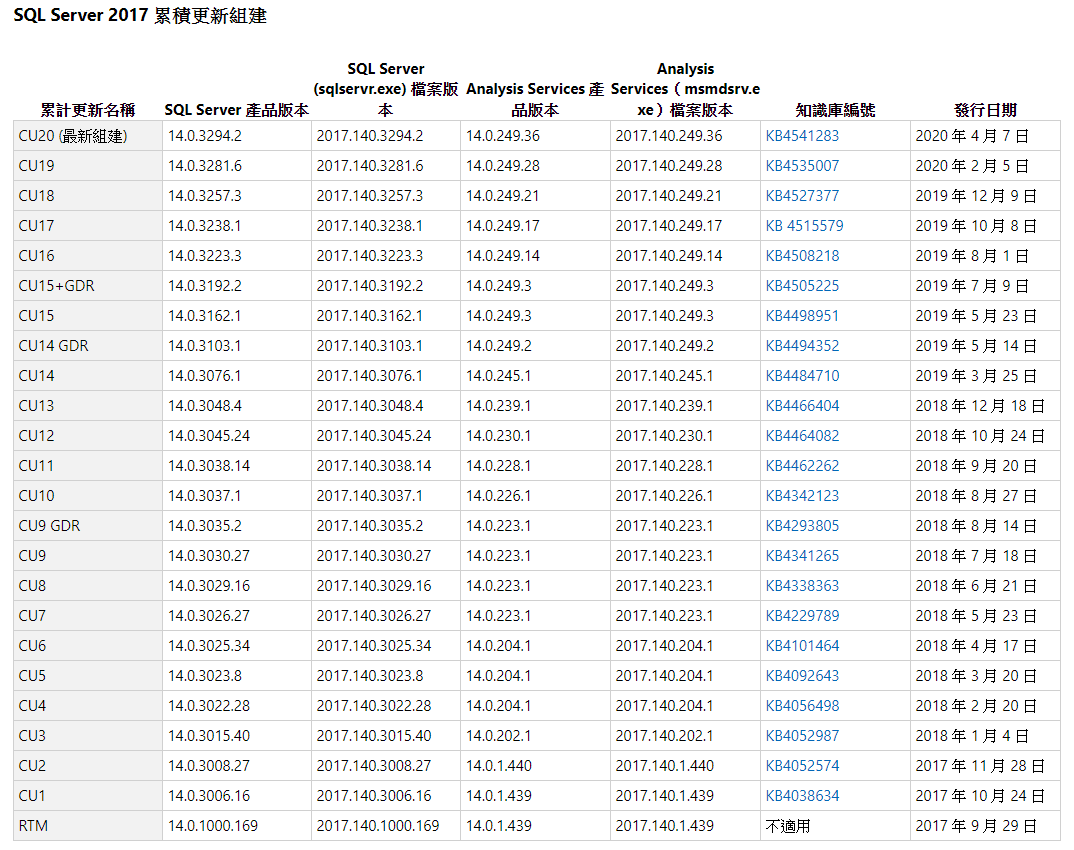Open the KB4293805 link for CU9 GDR
The image size is (1074, 850).
coord(802,526)
